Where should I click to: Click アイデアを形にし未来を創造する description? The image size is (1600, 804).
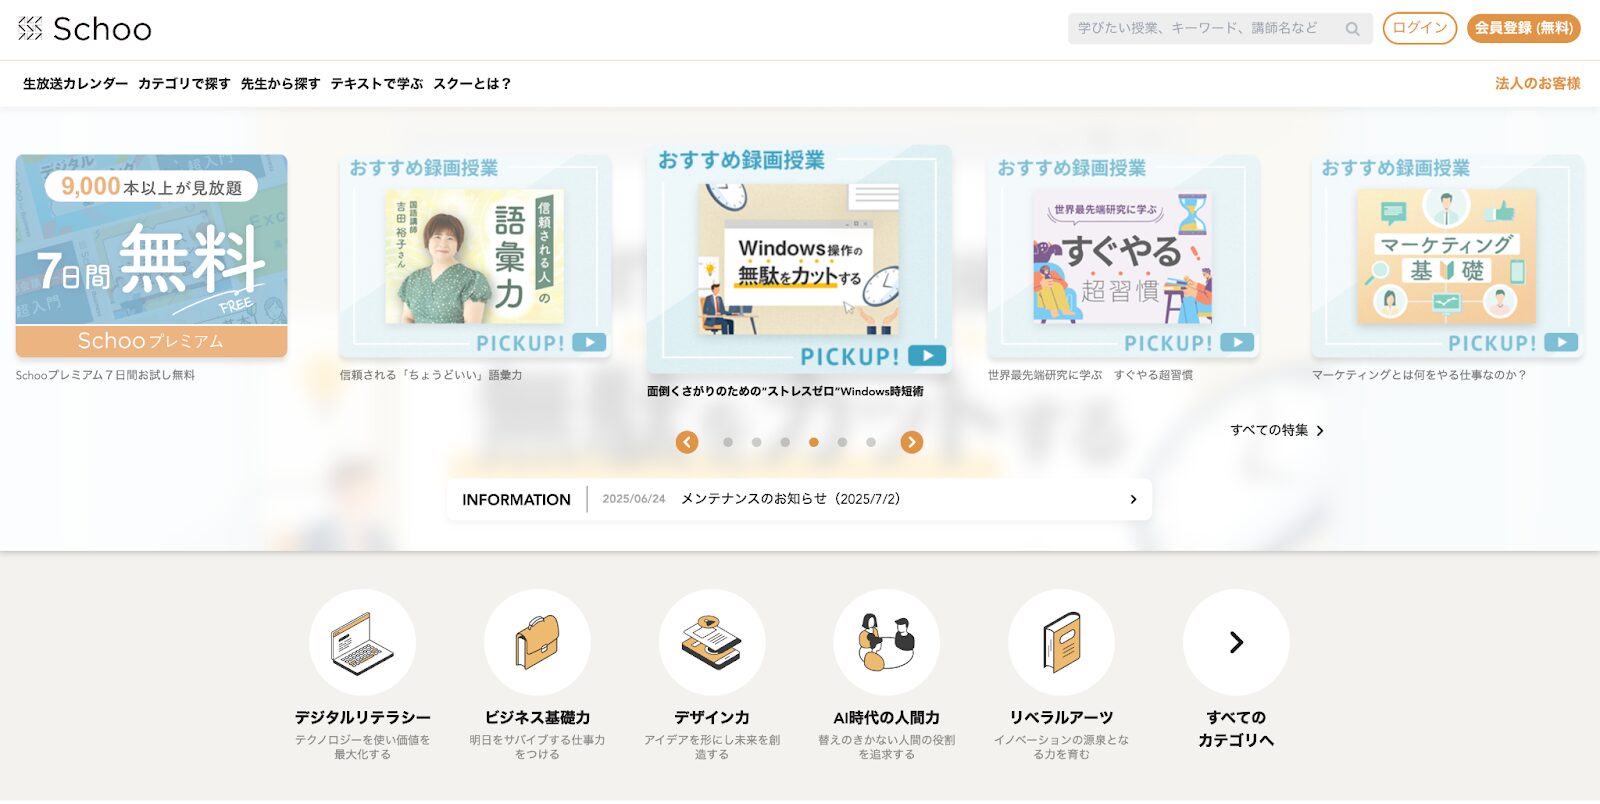point(712,747)
